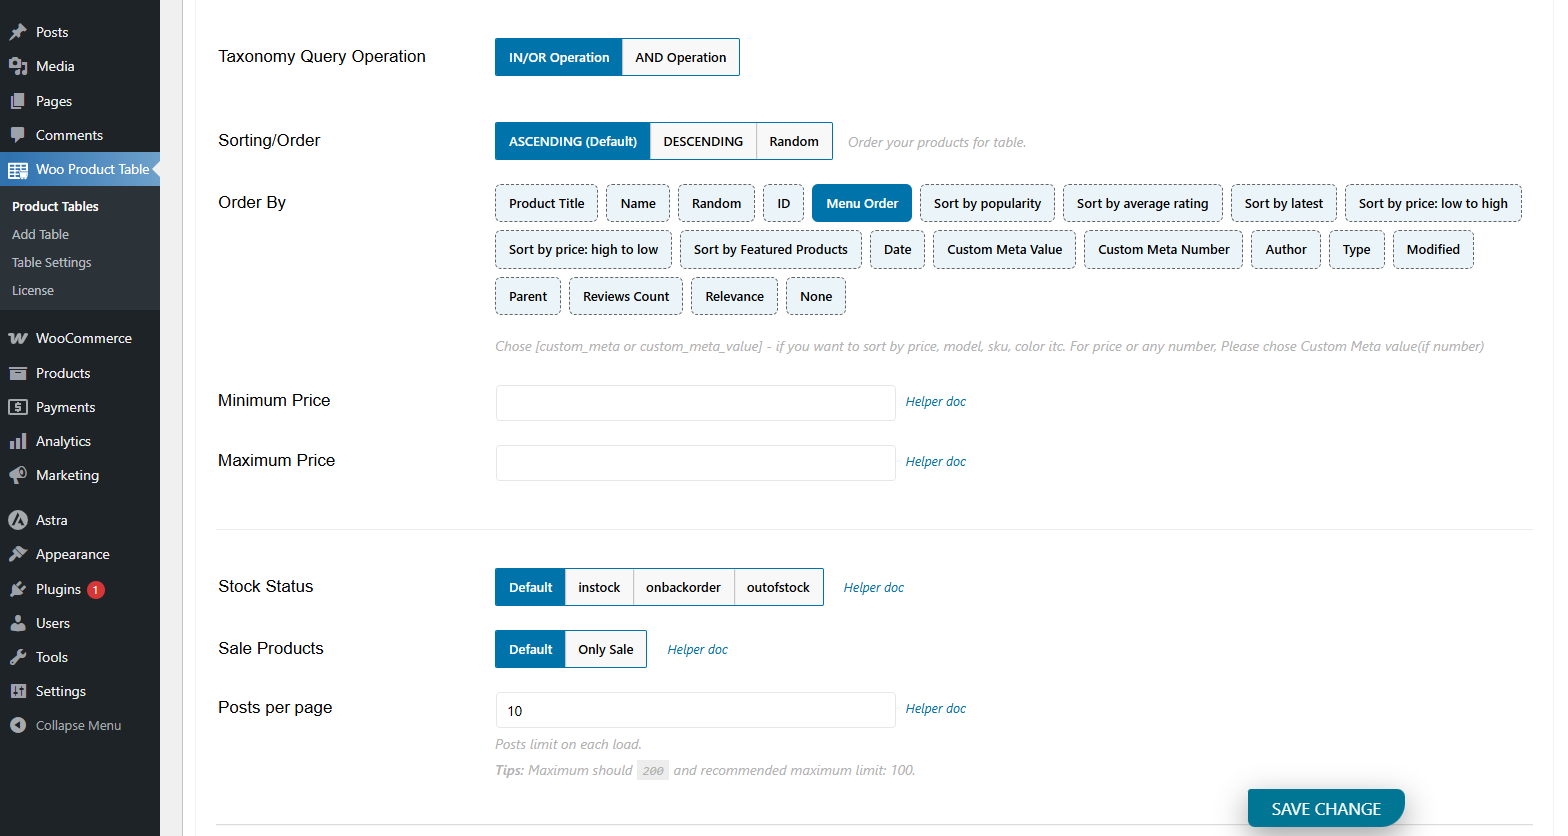Order by Modified

point(1433,249)
